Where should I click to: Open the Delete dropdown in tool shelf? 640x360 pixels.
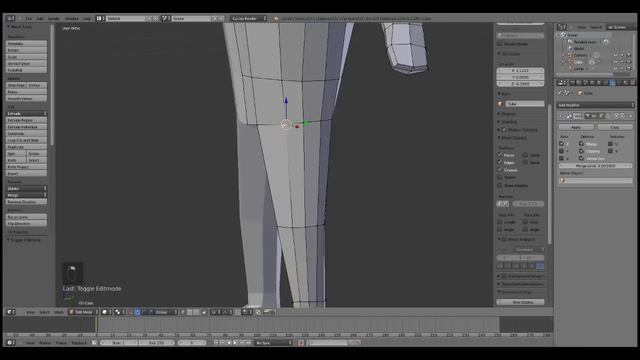[x=27, y=189]
